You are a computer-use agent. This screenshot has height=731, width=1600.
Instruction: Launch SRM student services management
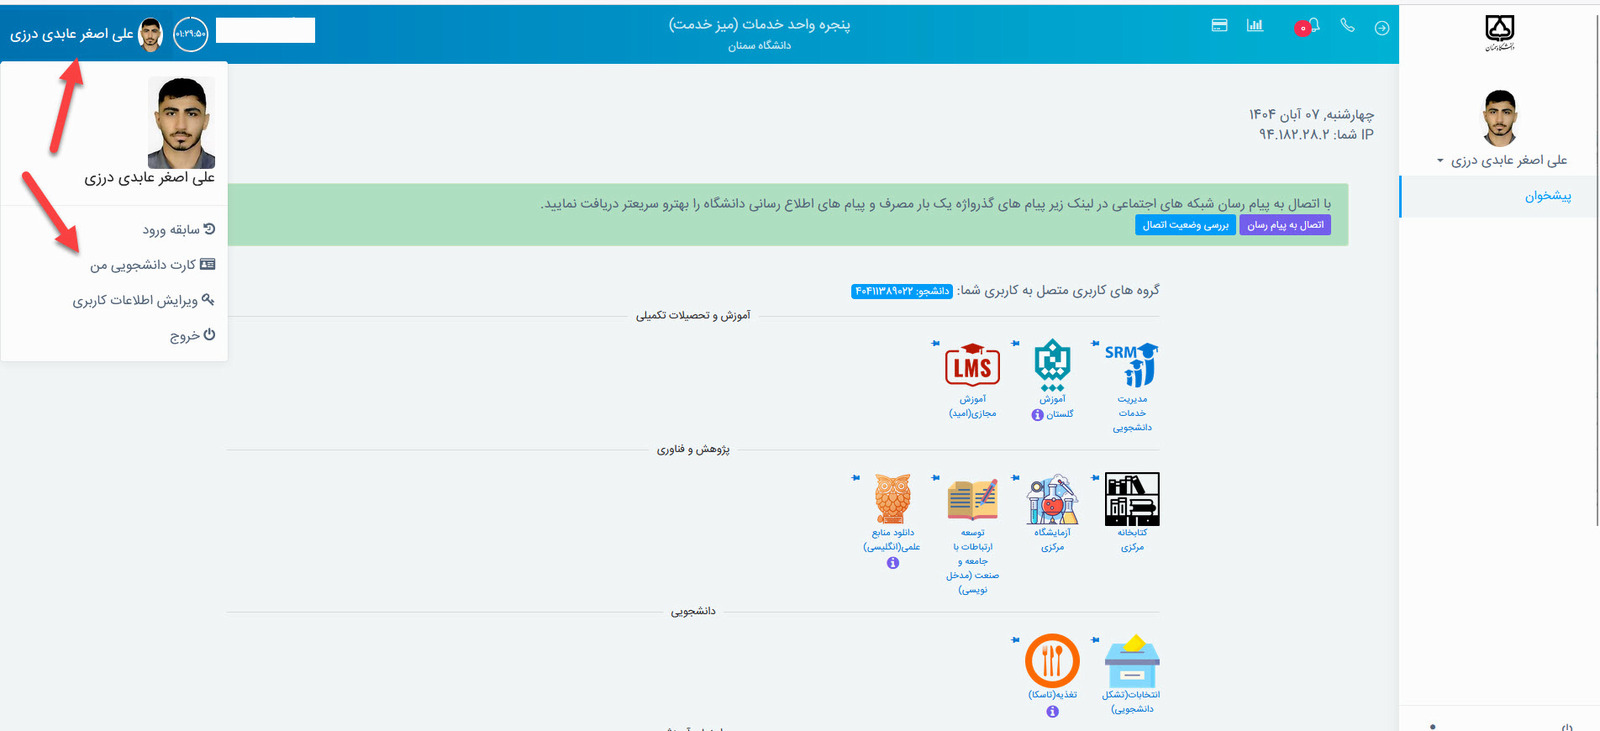tap(1132, 366)
